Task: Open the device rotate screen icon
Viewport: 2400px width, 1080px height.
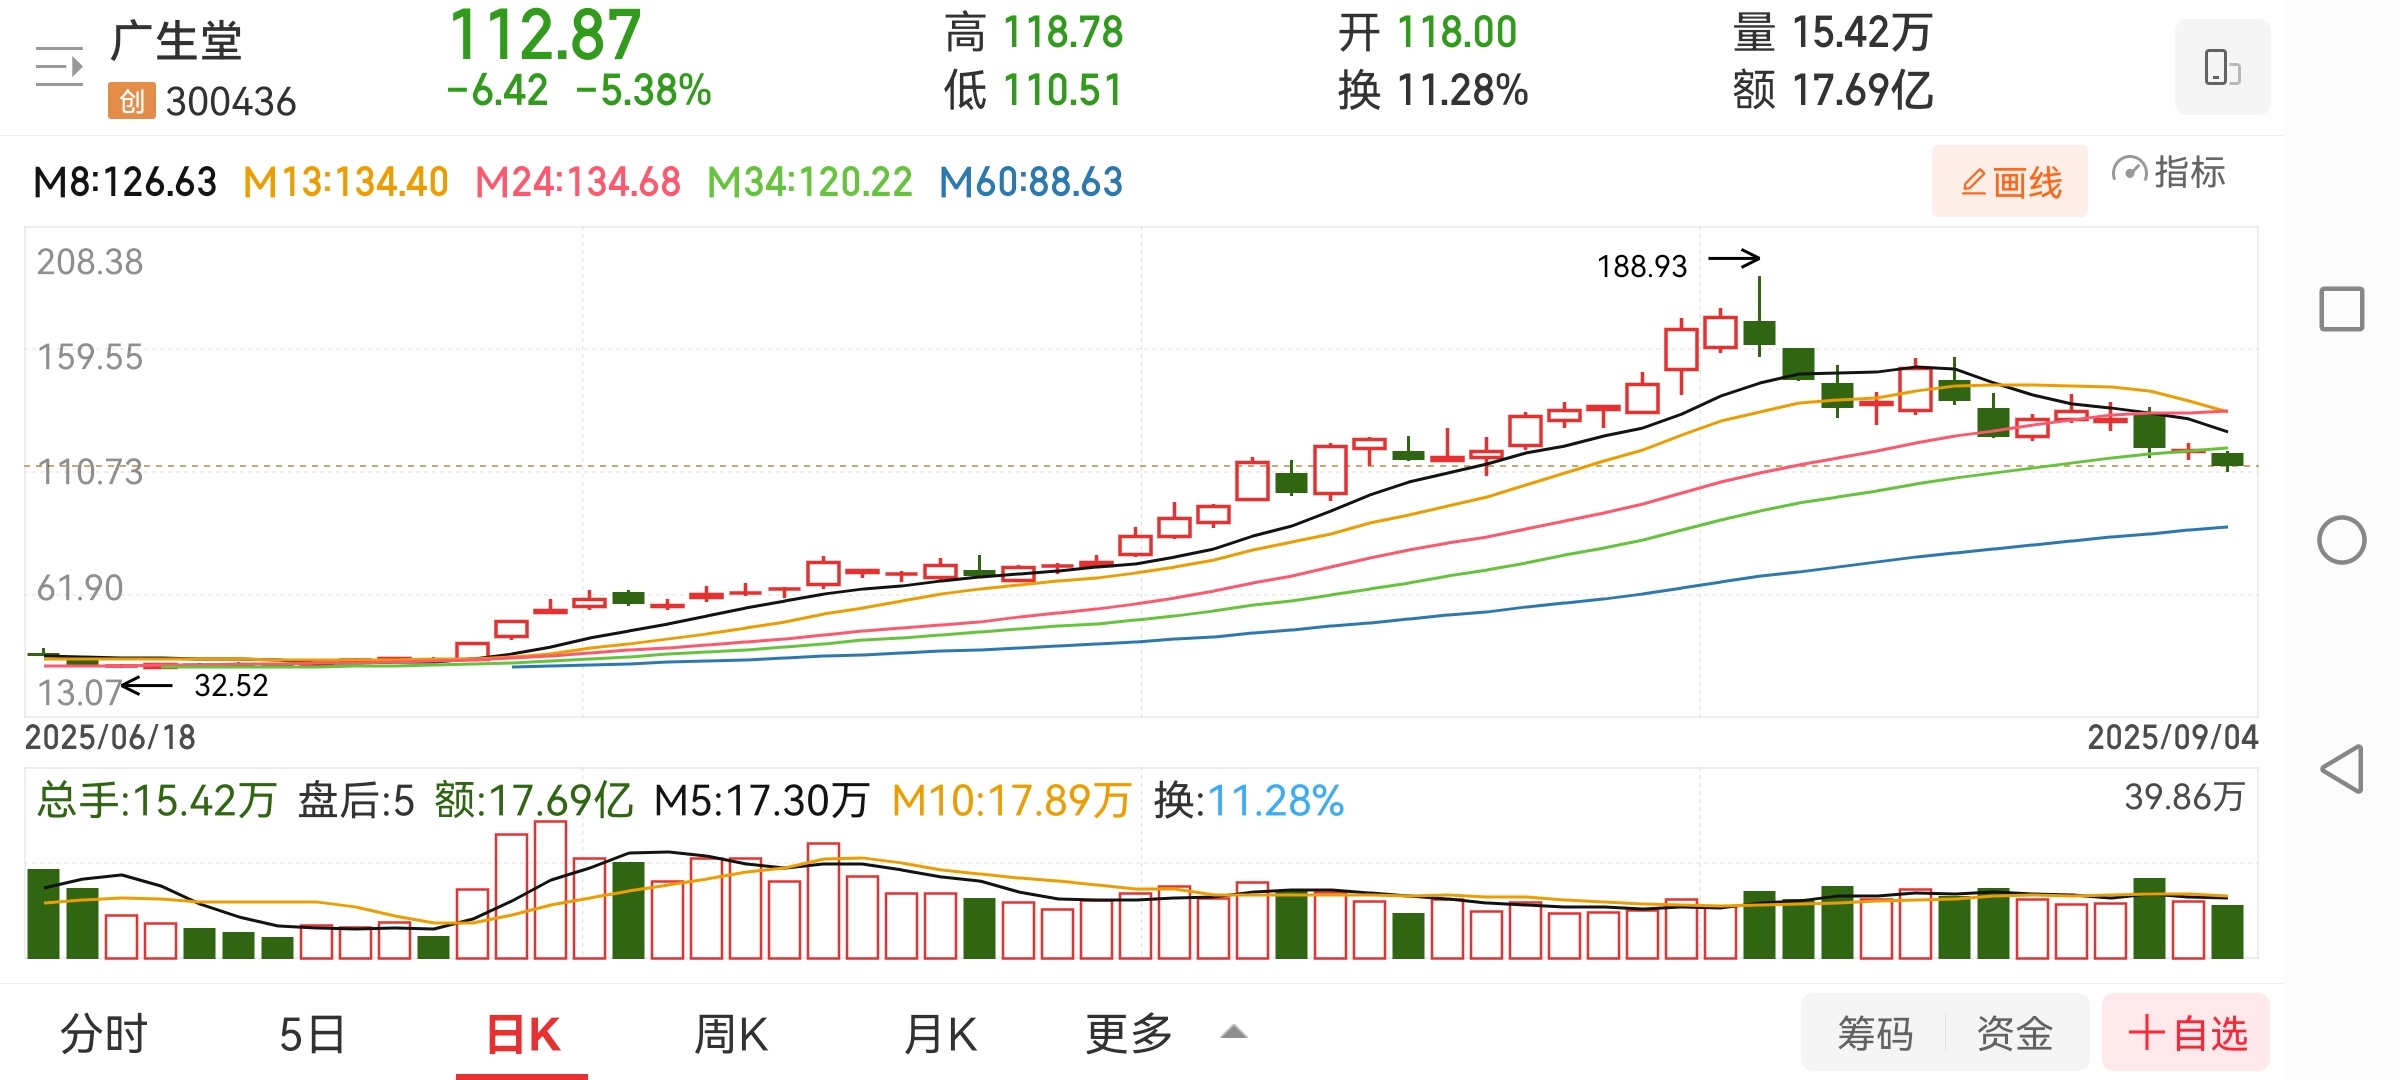Action: 2221,67
